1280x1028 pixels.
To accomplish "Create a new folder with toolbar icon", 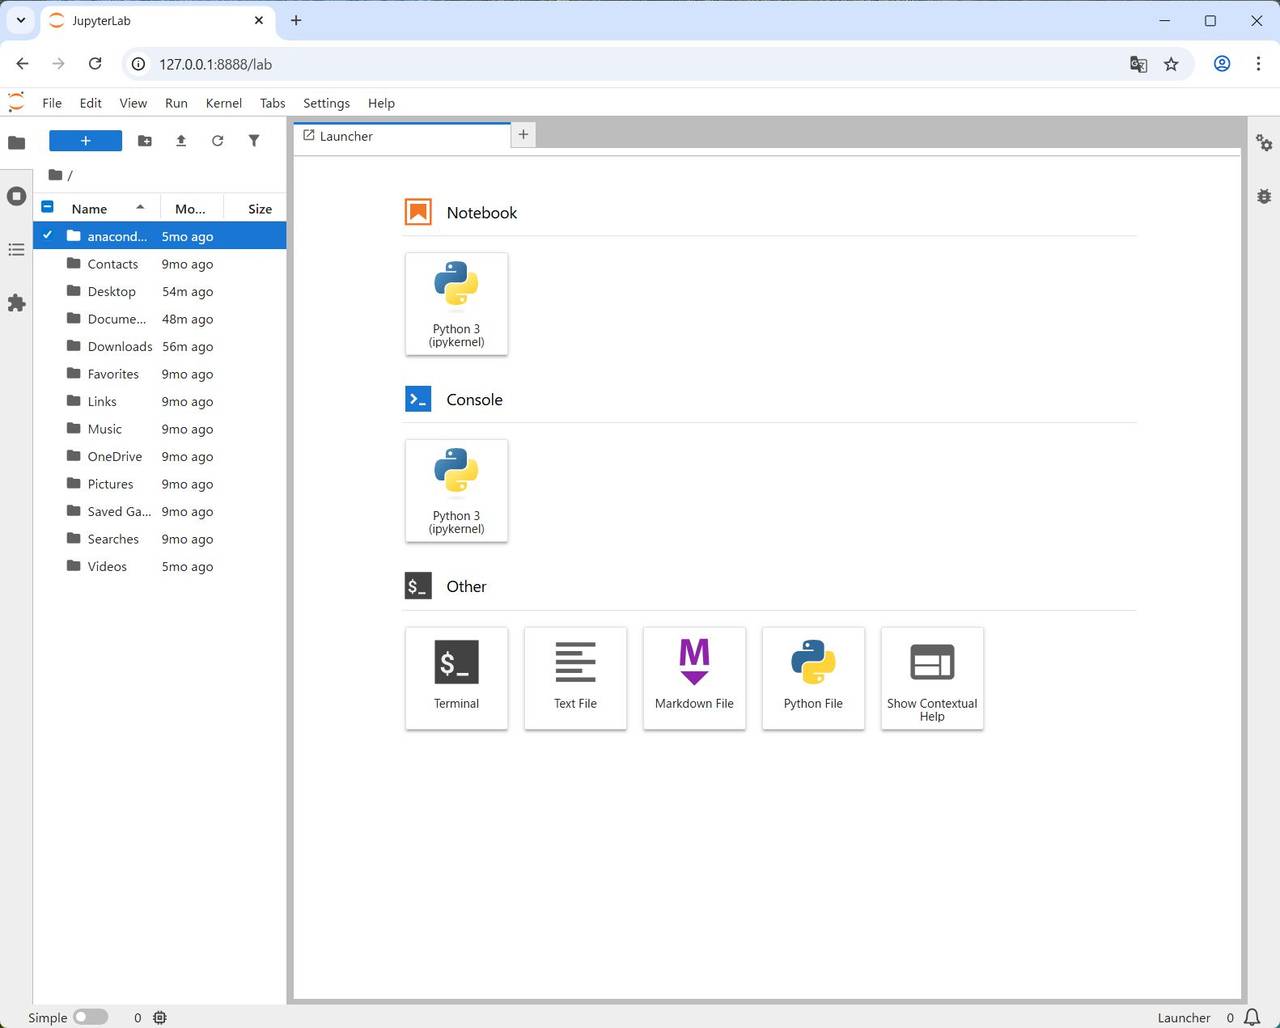I will coord(145,141).
